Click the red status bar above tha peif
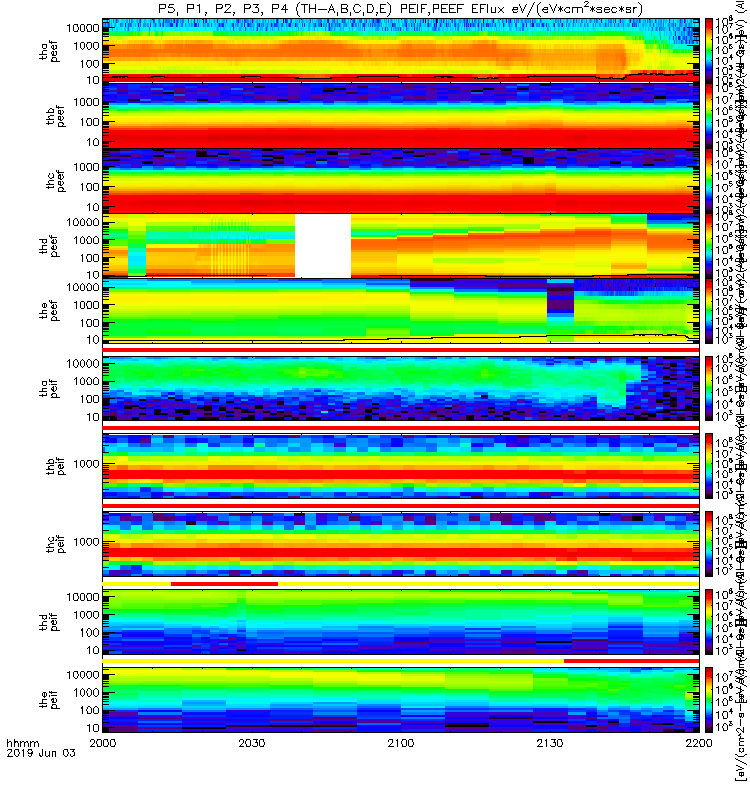The height and width of the screenshot is (800, 750). (401, 350)
